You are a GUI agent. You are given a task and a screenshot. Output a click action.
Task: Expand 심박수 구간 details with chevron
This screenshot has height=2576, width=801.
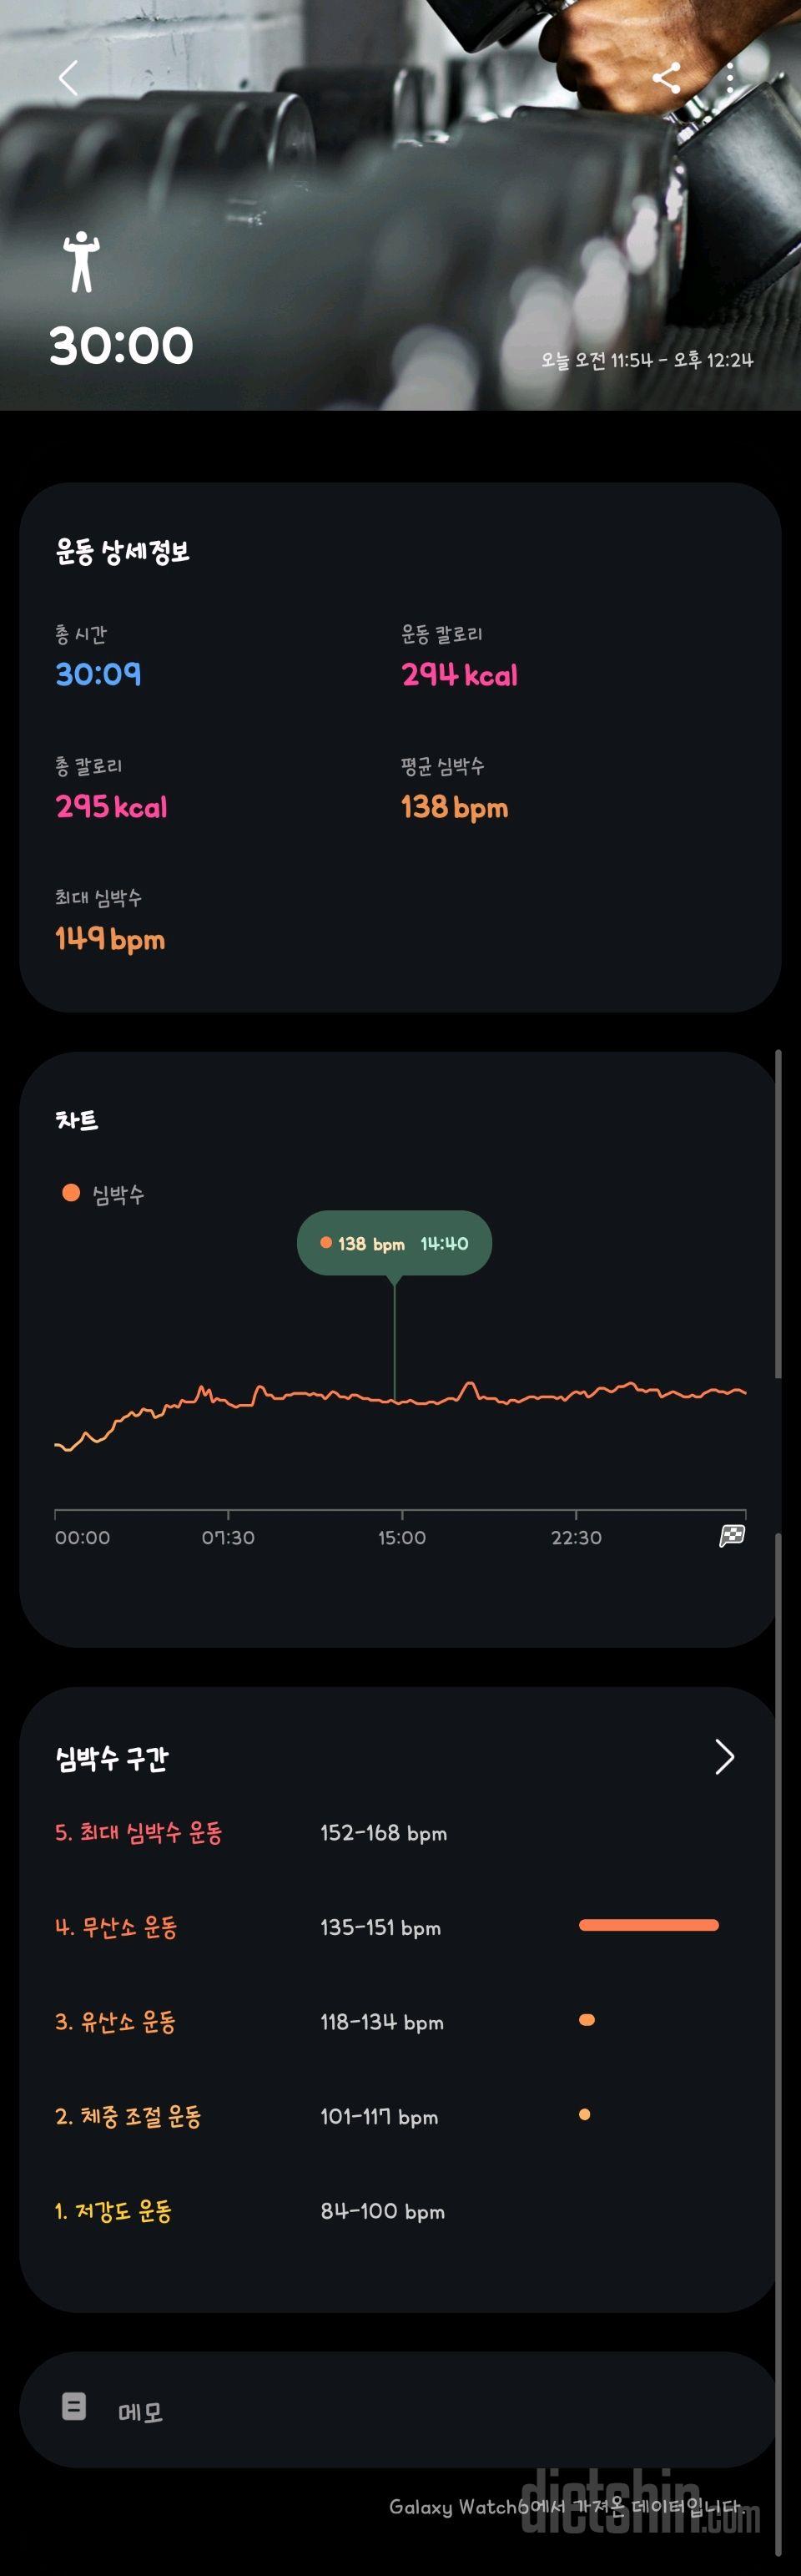click(725, 1756)
